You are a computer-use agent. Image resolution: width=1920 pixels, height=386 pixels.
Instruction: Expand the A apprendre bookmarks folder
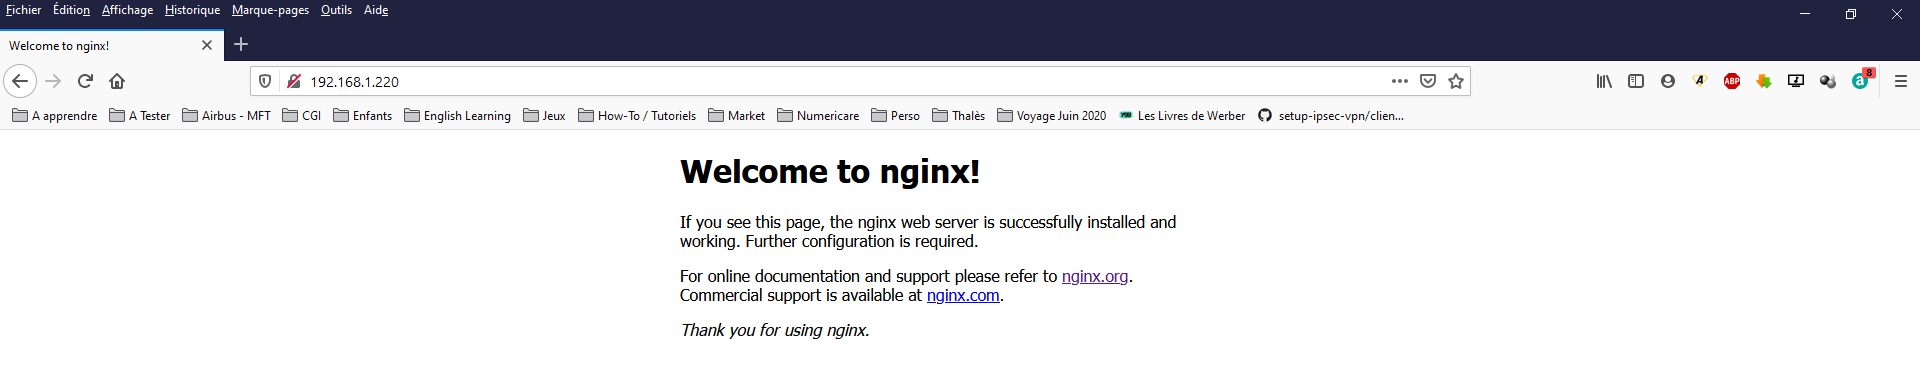tap(55, 116)
